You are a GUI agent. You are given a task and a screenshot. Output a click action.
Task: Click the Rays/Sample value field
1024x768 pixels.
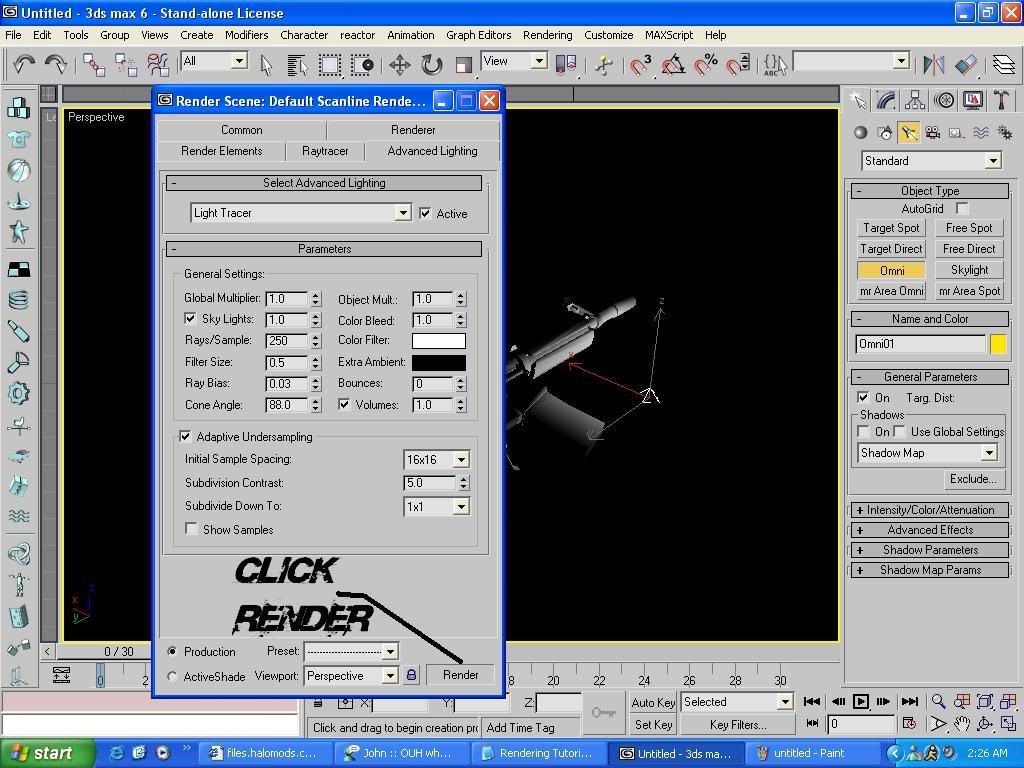(x=286, y=341)
